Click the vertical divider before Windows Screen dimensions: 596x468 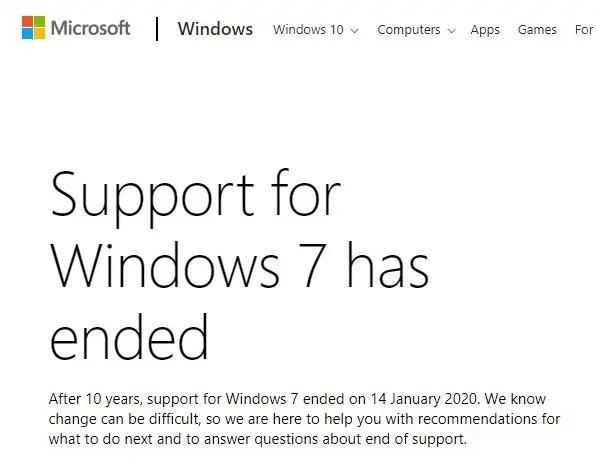(157, 29)
